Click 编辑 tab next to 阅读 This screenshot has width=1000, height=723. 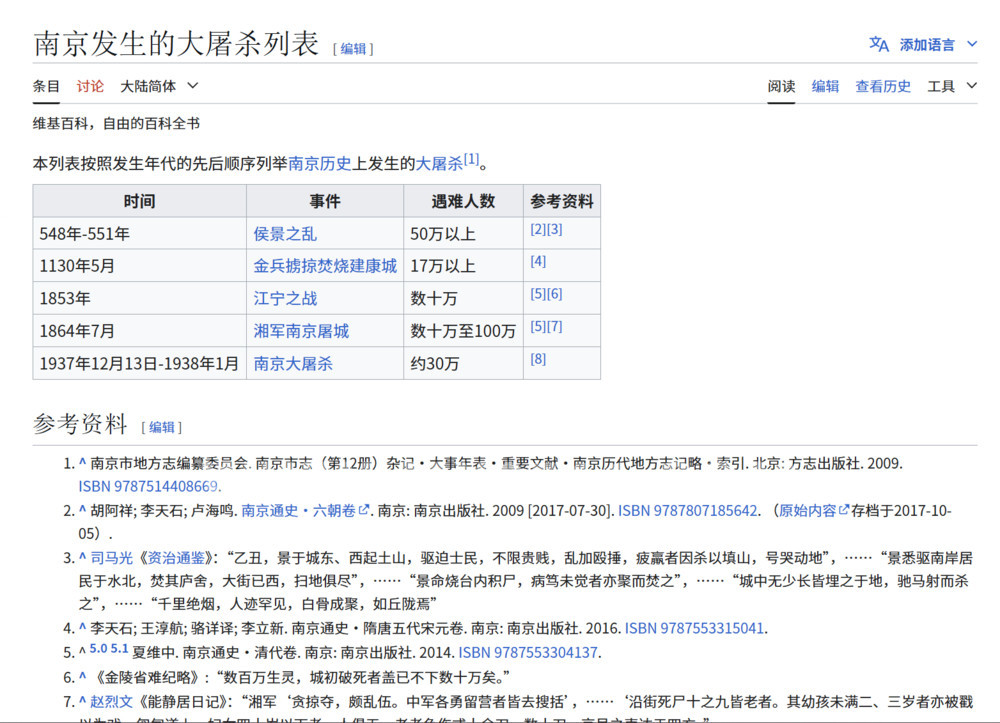click(x=825, y=86)
